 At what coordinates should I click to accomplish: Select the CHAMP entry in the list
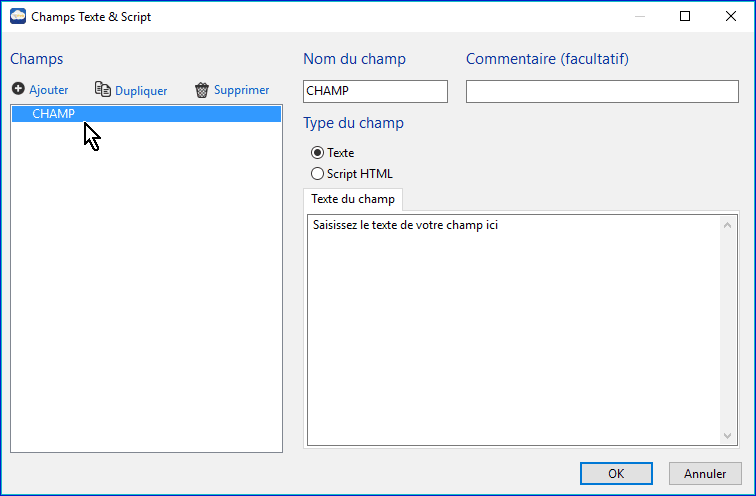(54, 114)
